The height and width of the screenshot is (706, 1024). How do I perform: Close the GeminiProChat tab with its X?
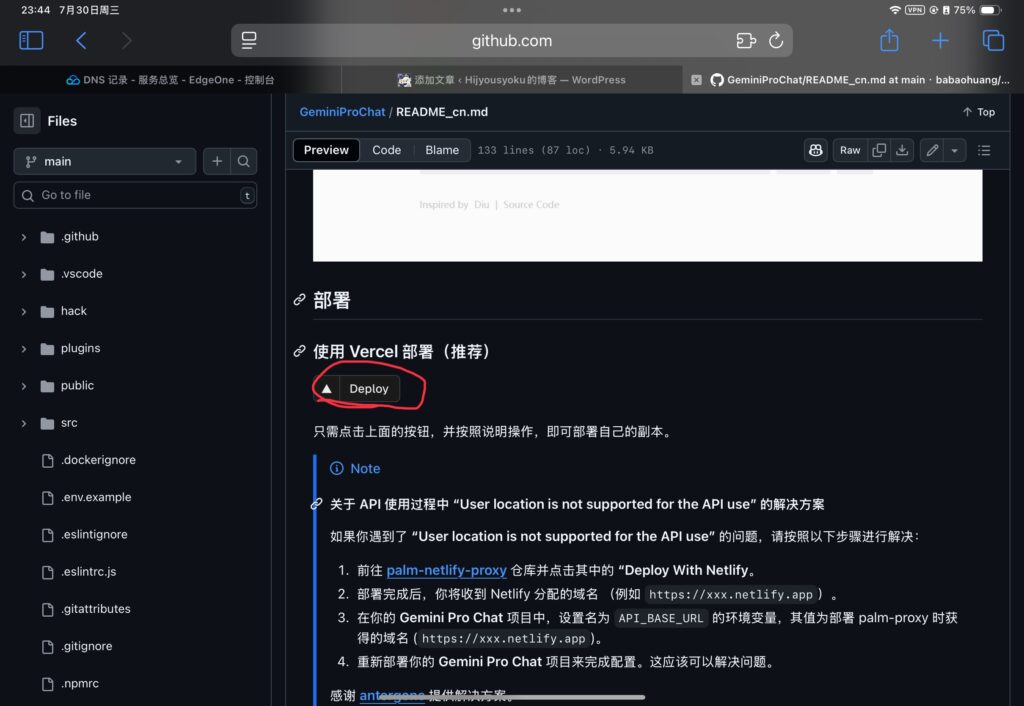coord(696,80)
